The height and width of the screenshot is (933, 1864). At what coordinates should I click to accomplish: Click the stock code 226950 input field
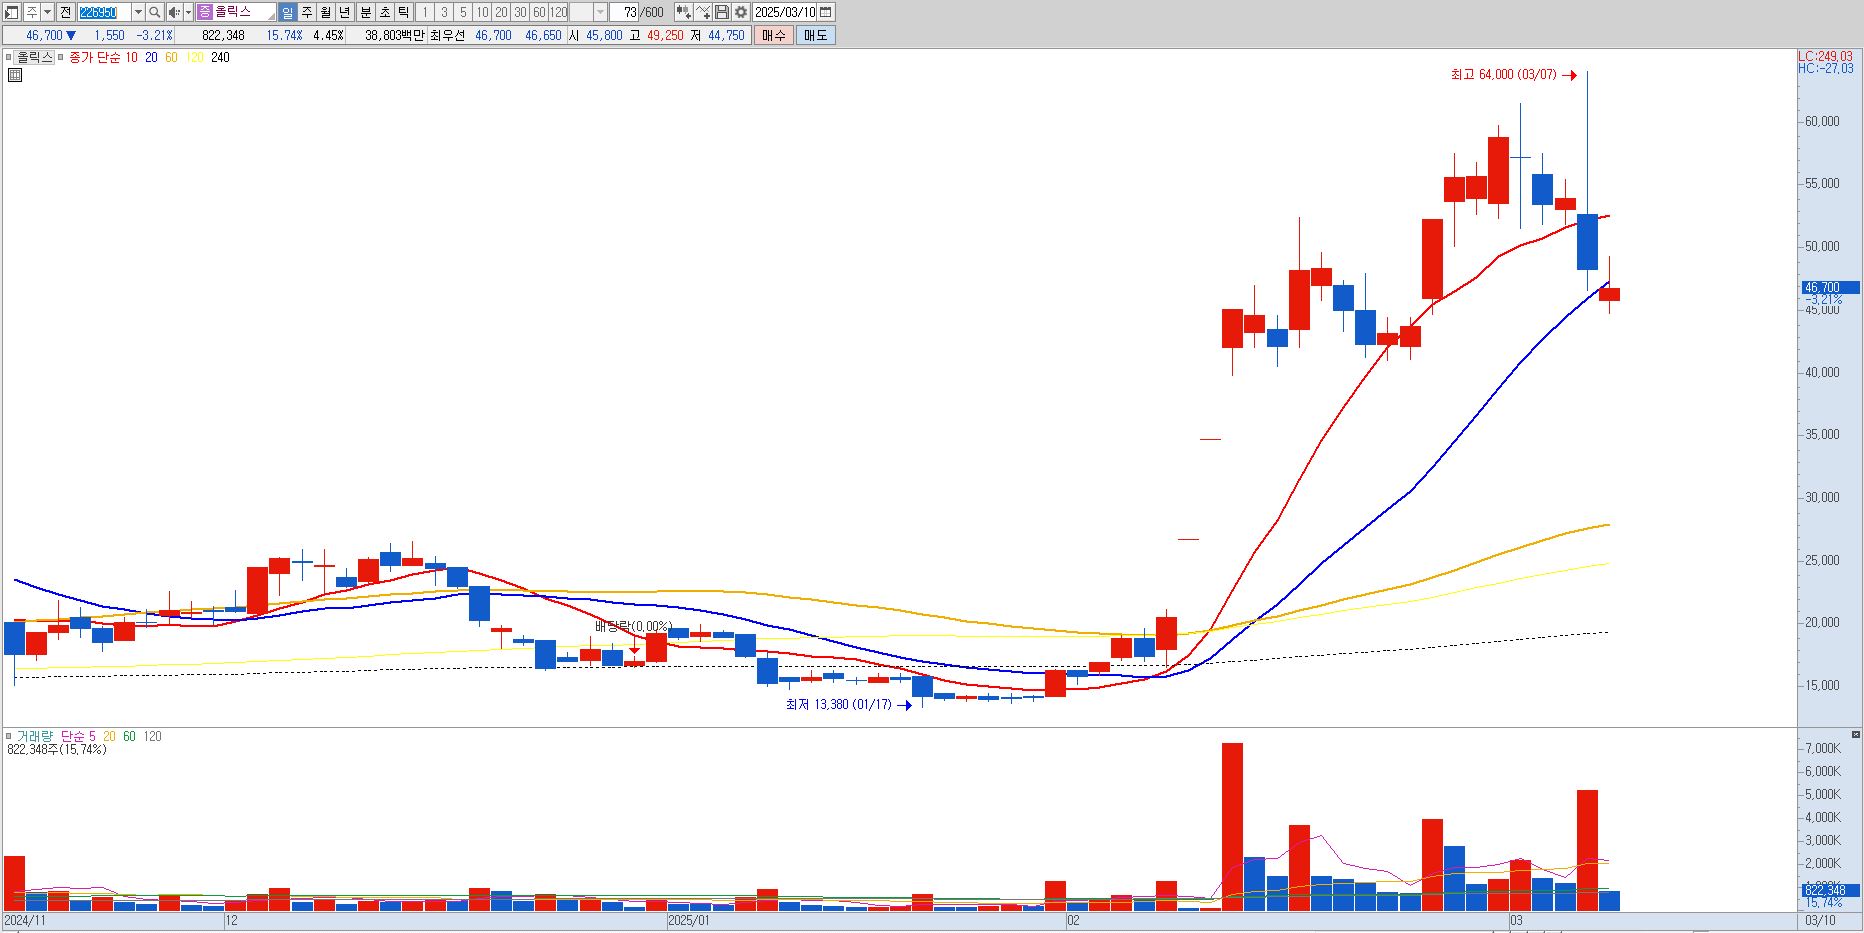pyautogui.click(x=104, y=12)
